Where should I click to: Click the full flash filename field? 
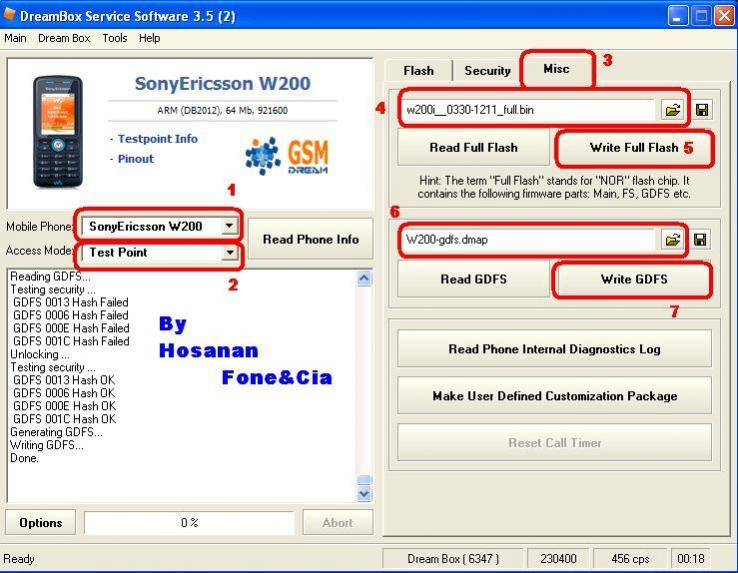pyautogui.click(x=529, y=110)
